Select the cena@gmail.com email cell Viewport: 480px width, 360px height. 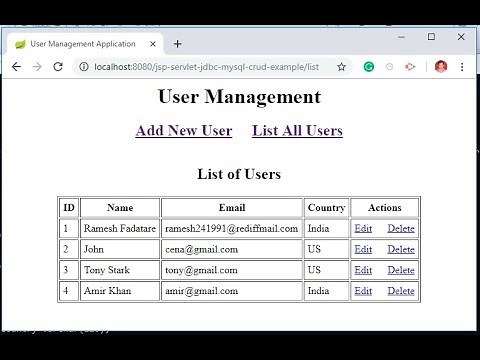(232, 249)
